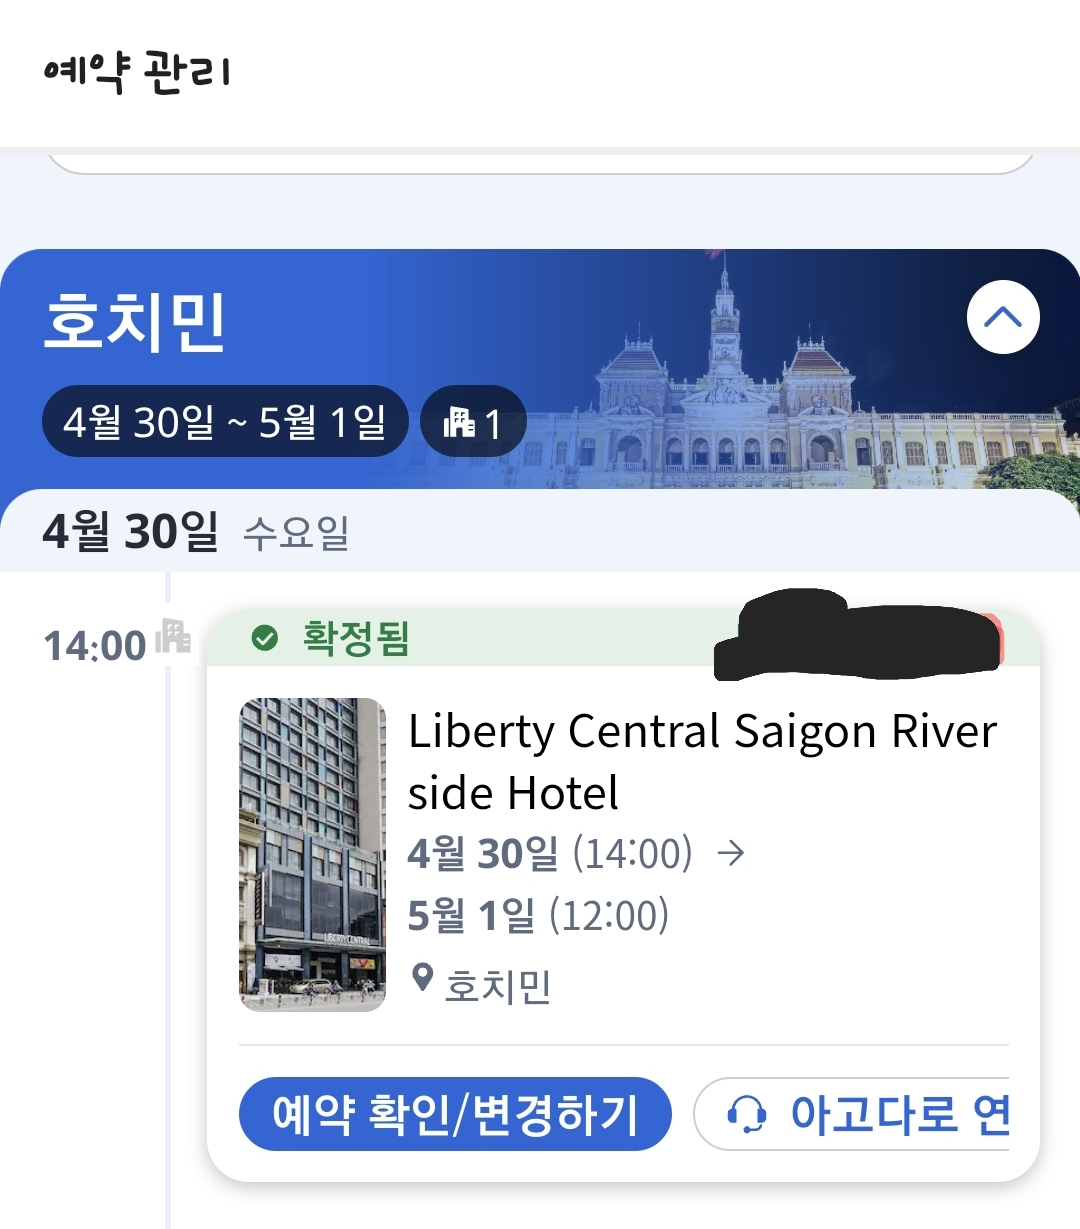1080x1229 pixels.
Task: Tap the location pin icon
Action: pos(423,977)
